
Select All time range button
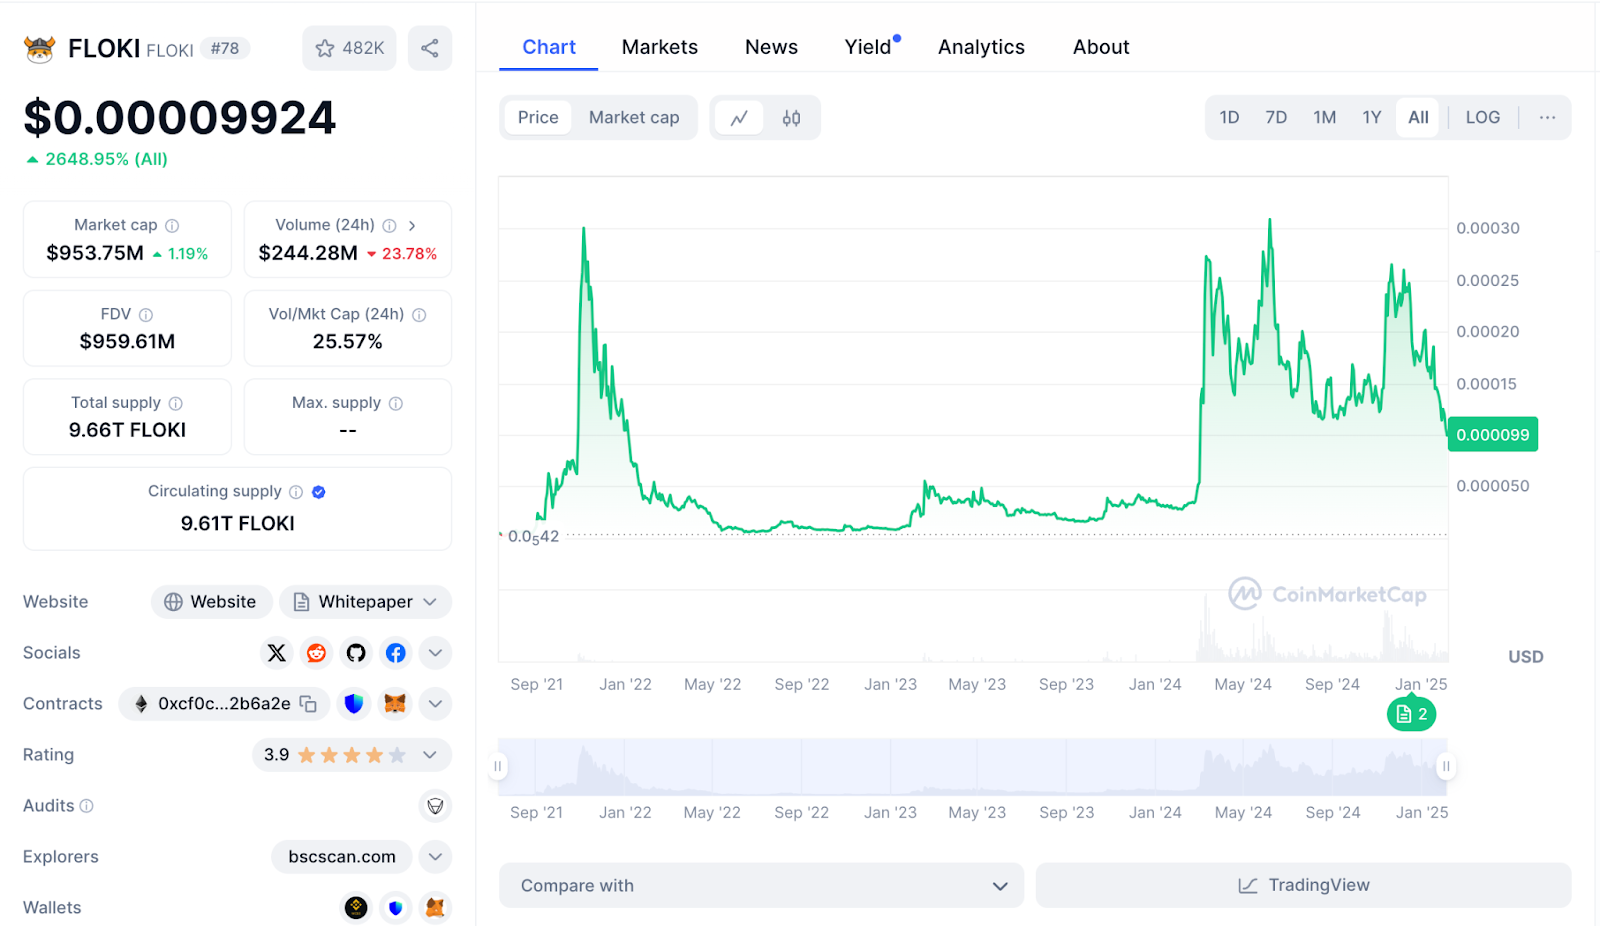click(1418, 118)
